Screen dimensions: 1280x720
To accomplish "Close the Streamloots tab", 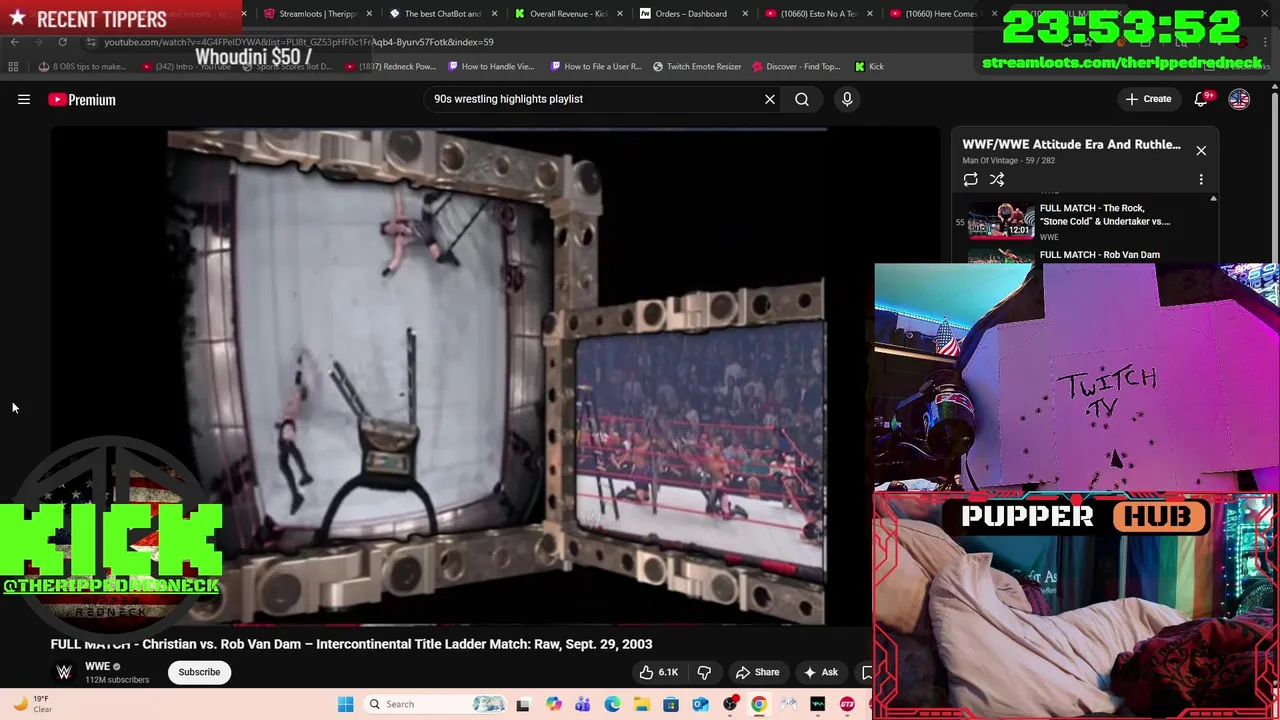I will pyautogui.click(x=370, y=14).
